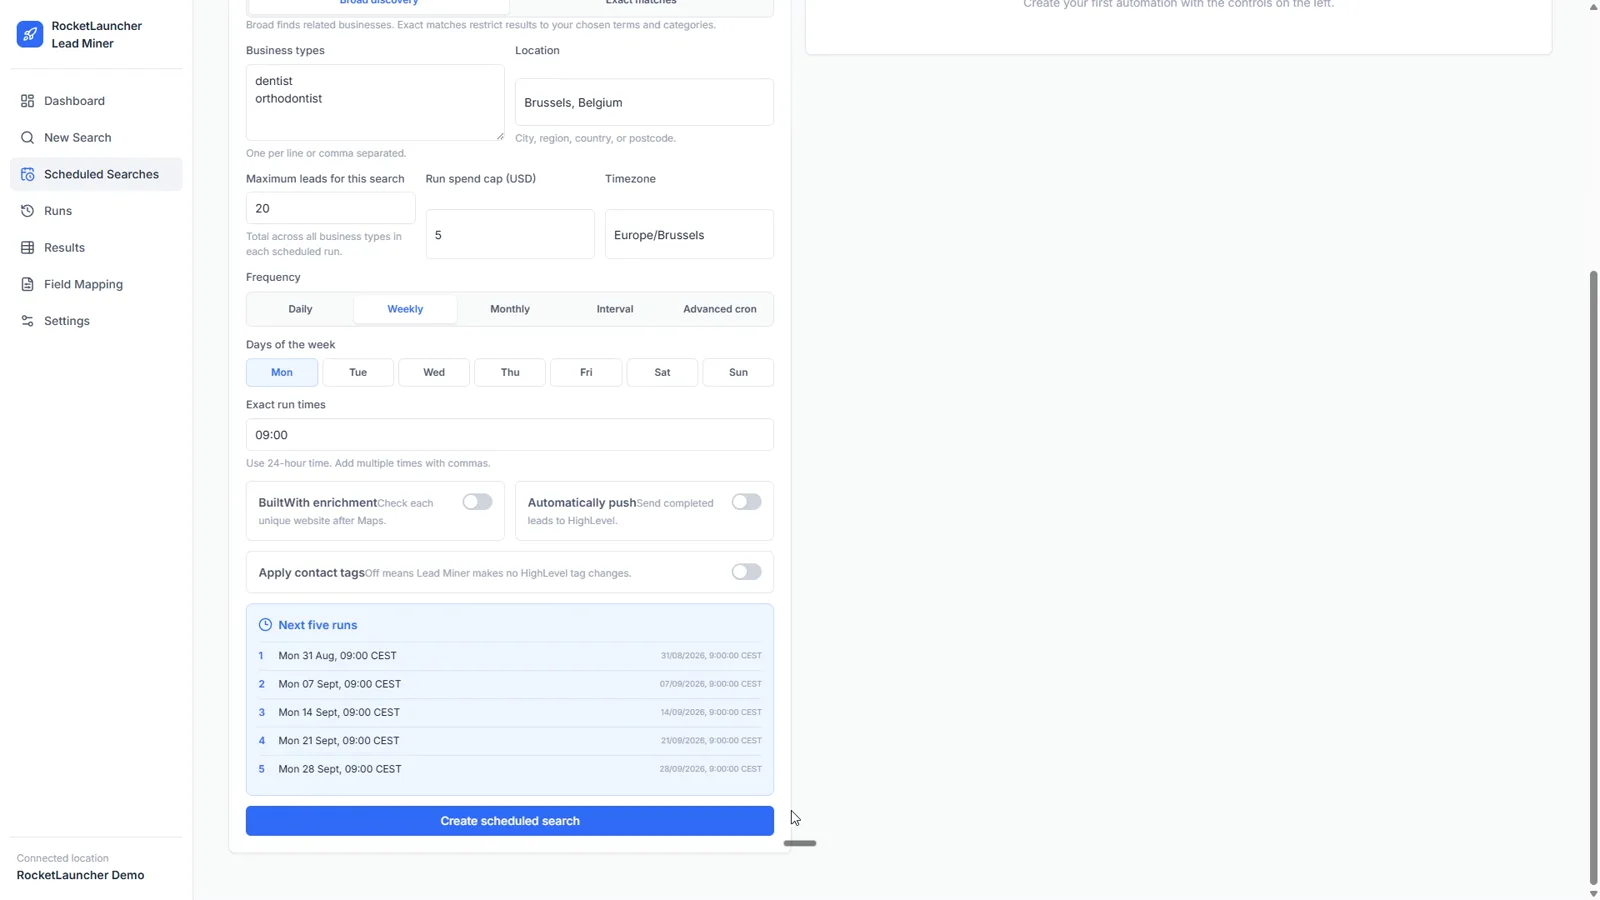Click the Run spend cap field
The width and height of the screenshot is (1600, 900).
(x=510, y=235)
